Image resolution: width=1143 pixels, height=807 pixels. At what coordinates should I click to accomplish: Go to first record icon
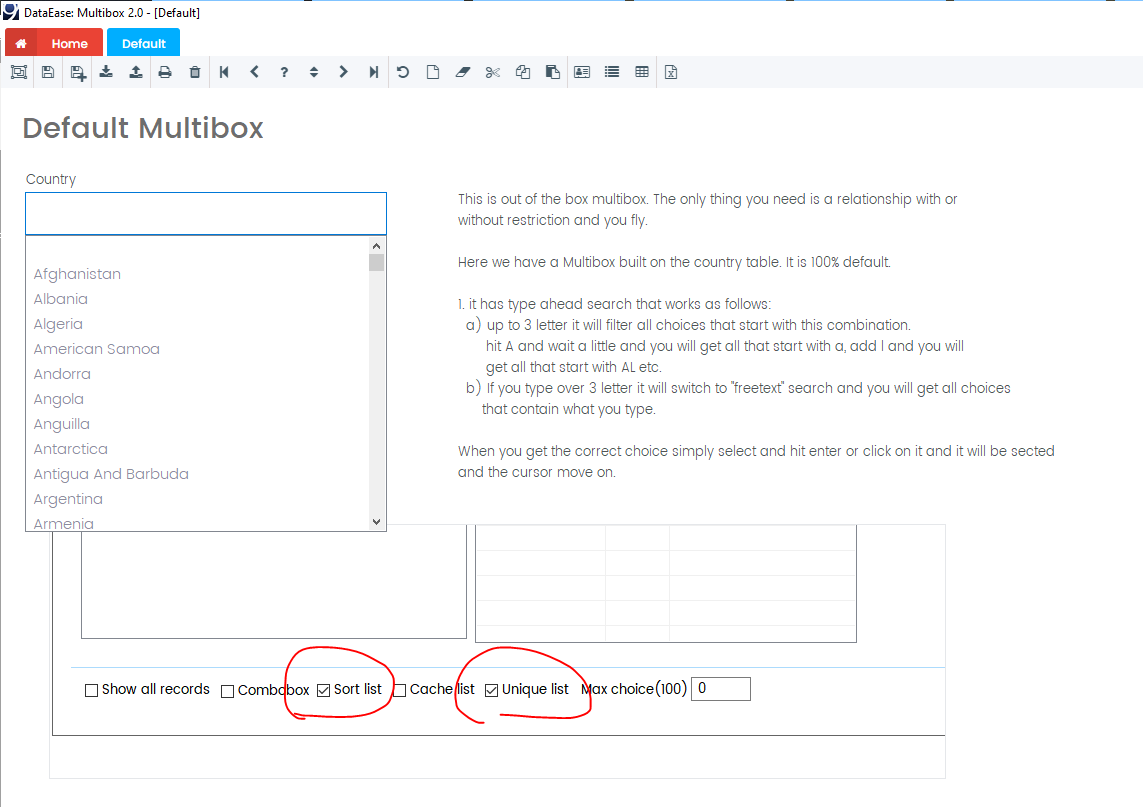(225, 72)
